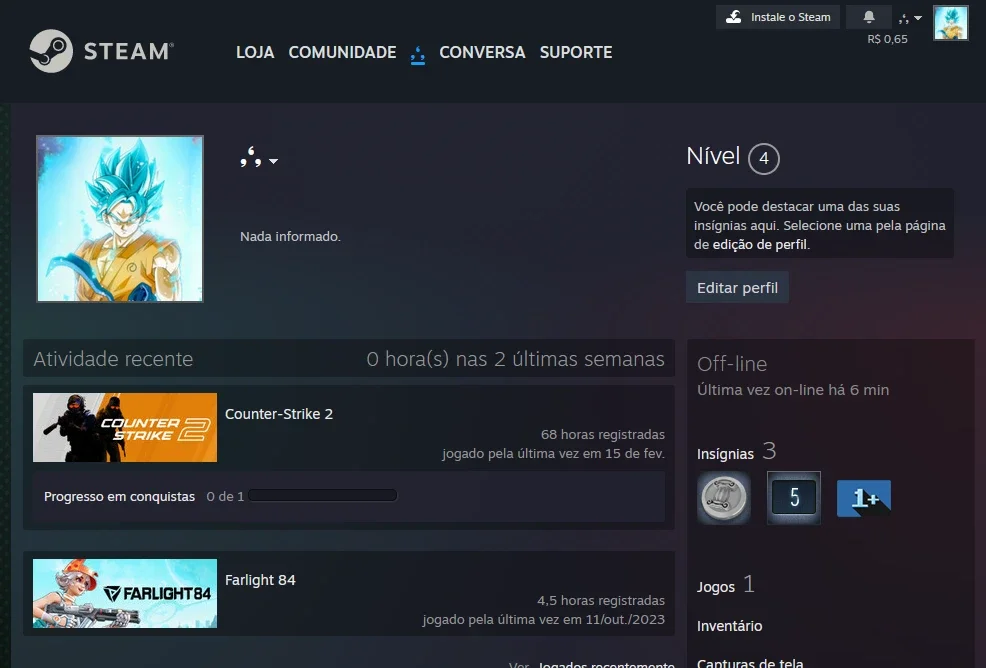Open the level 4 circle badge

click(x=763, y=159)
